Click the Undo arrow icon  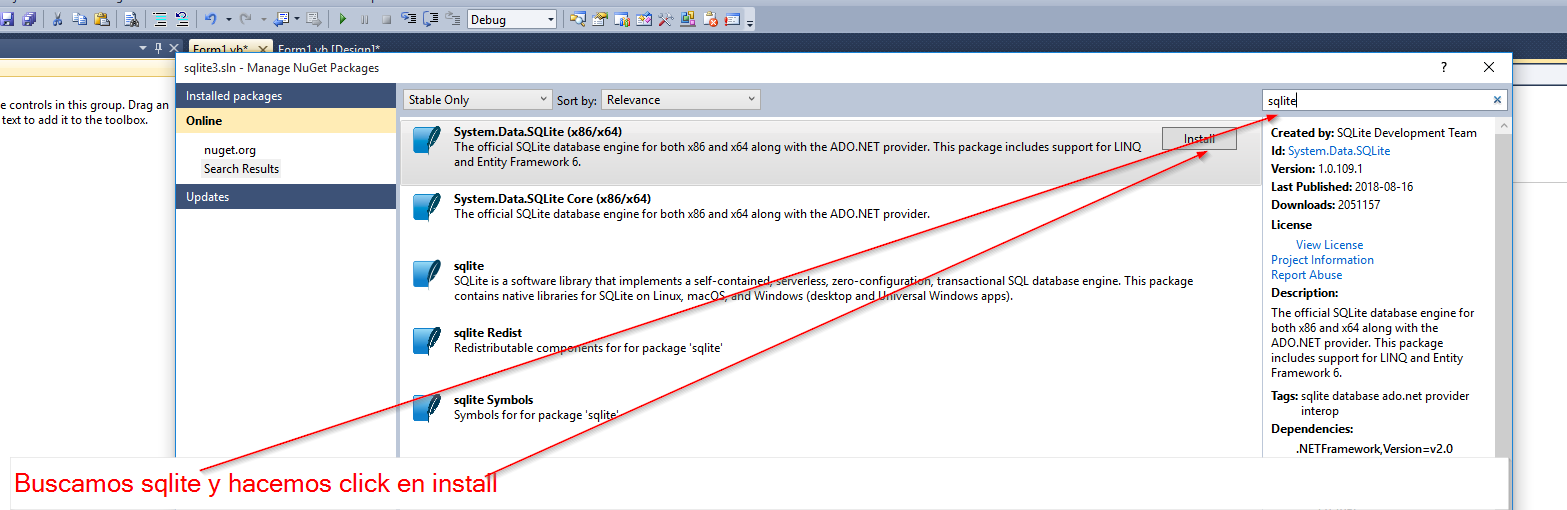tap(210, 19)
